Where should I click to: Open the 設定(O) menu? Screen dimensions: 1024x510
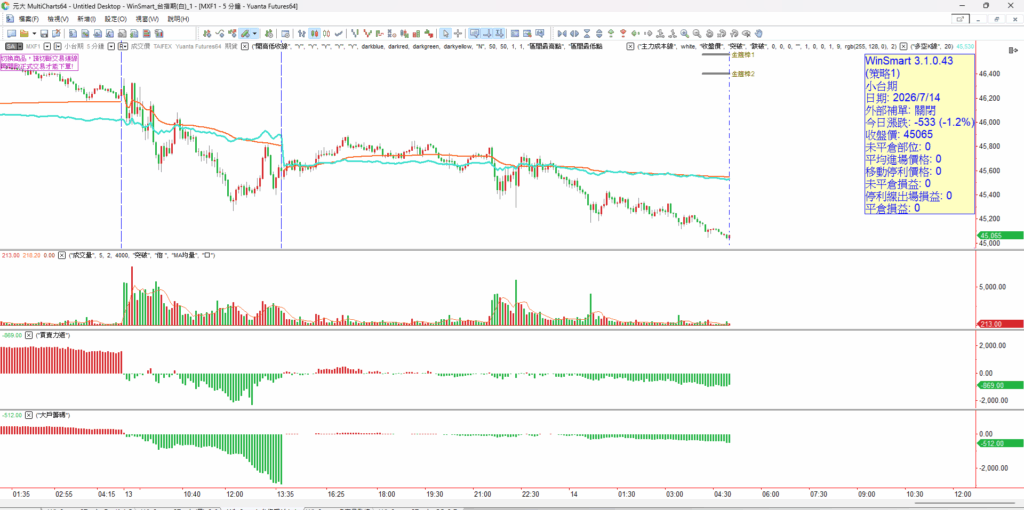coord(116,19)
